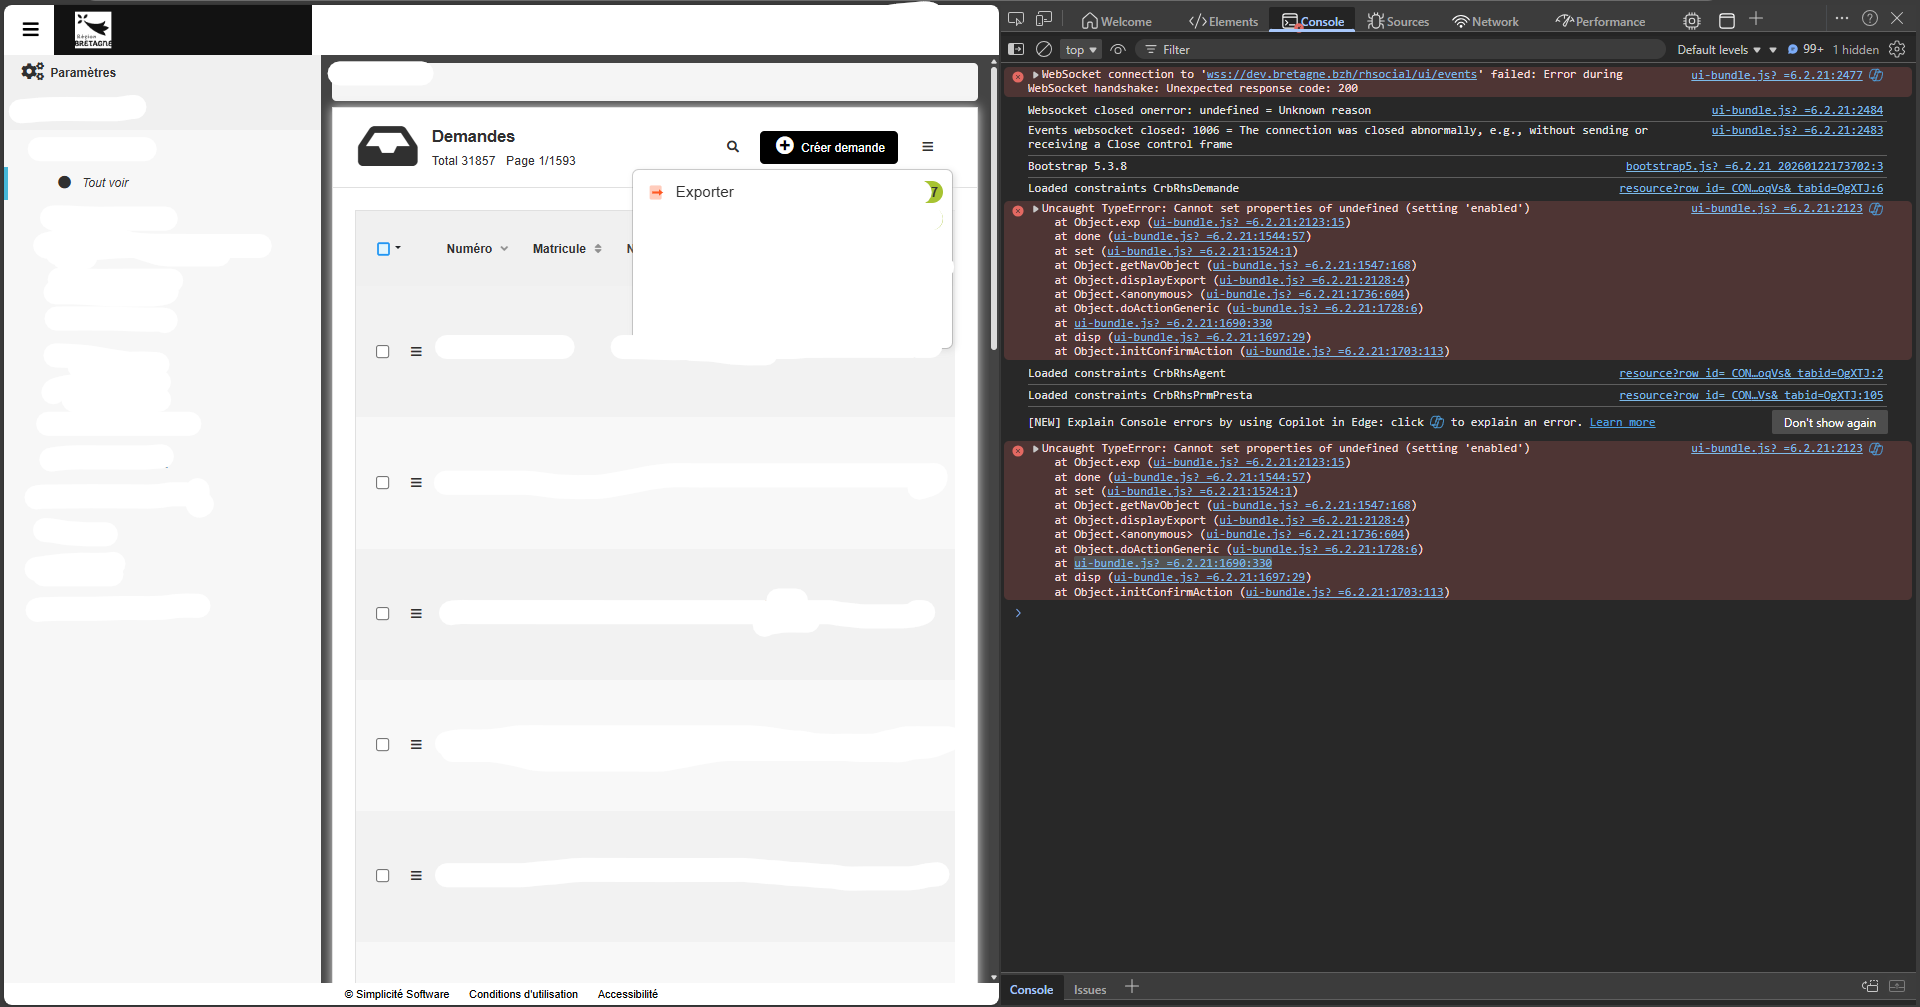Open the inspect element picker tool

click(1016, 19)
